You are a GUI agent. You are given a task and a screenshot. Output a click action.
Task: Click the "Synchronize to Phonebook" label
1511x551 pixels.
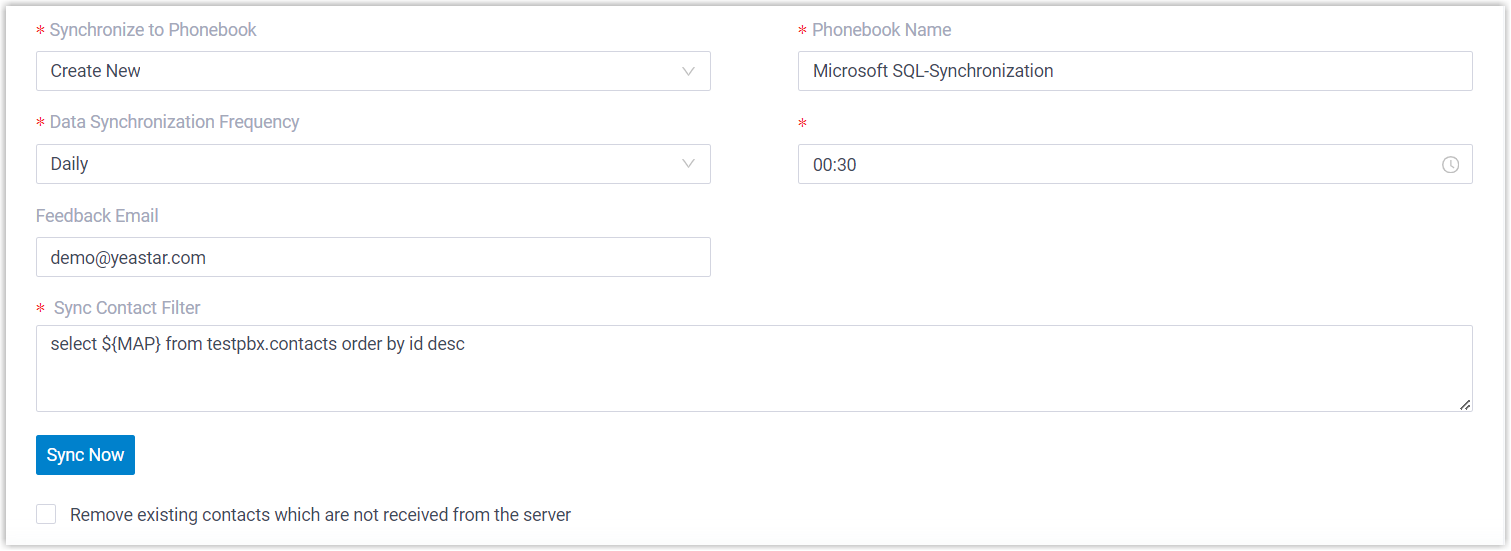(x=153, y=30)
